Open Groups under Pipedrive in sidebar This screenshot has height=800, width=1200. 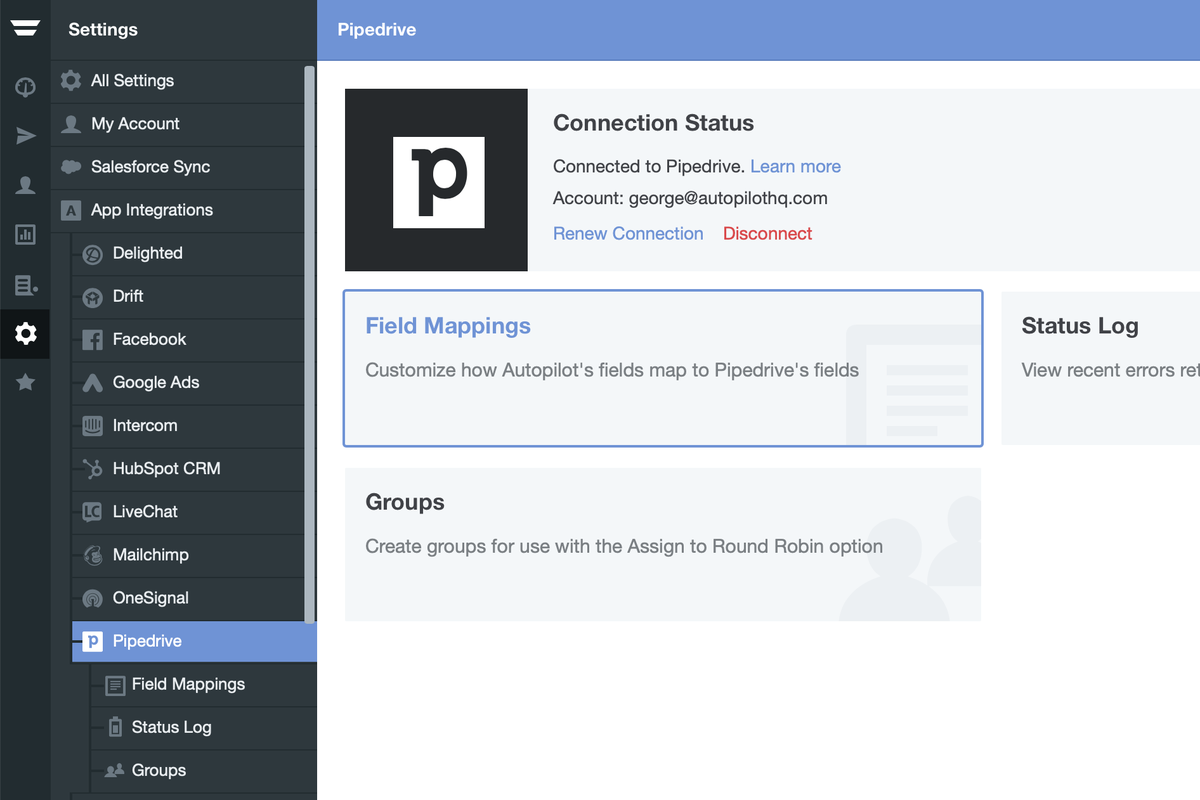coord(205,771)
